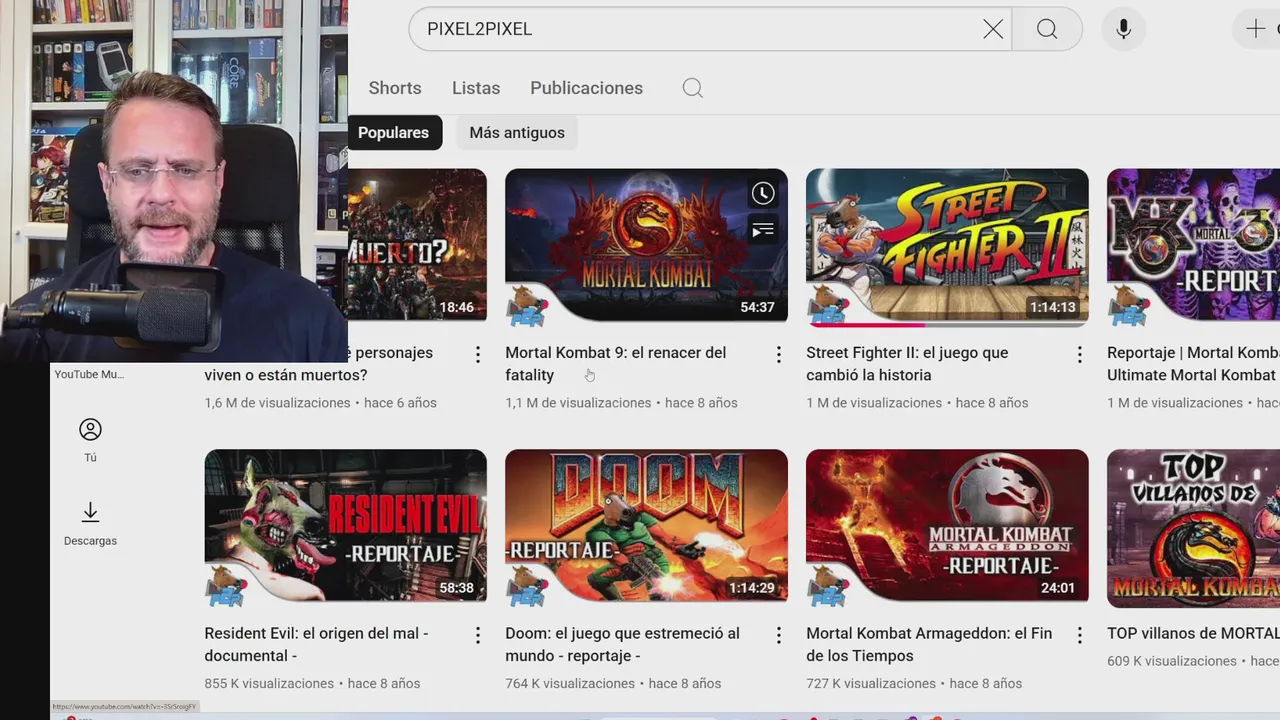Open the Publicaciones tab
The image size is (1280, 720).
coord(586,88)
